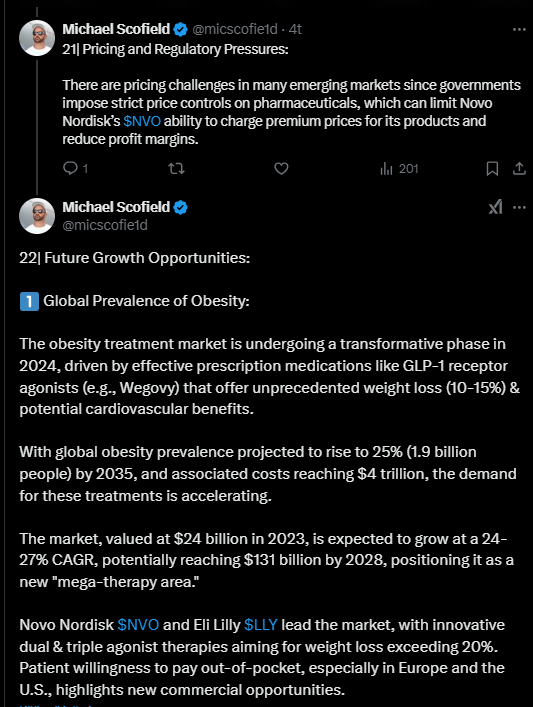The height and width of the screenshot is (707, 533).
Task: Open more options on tweet 21
Action: coord(519,29)
